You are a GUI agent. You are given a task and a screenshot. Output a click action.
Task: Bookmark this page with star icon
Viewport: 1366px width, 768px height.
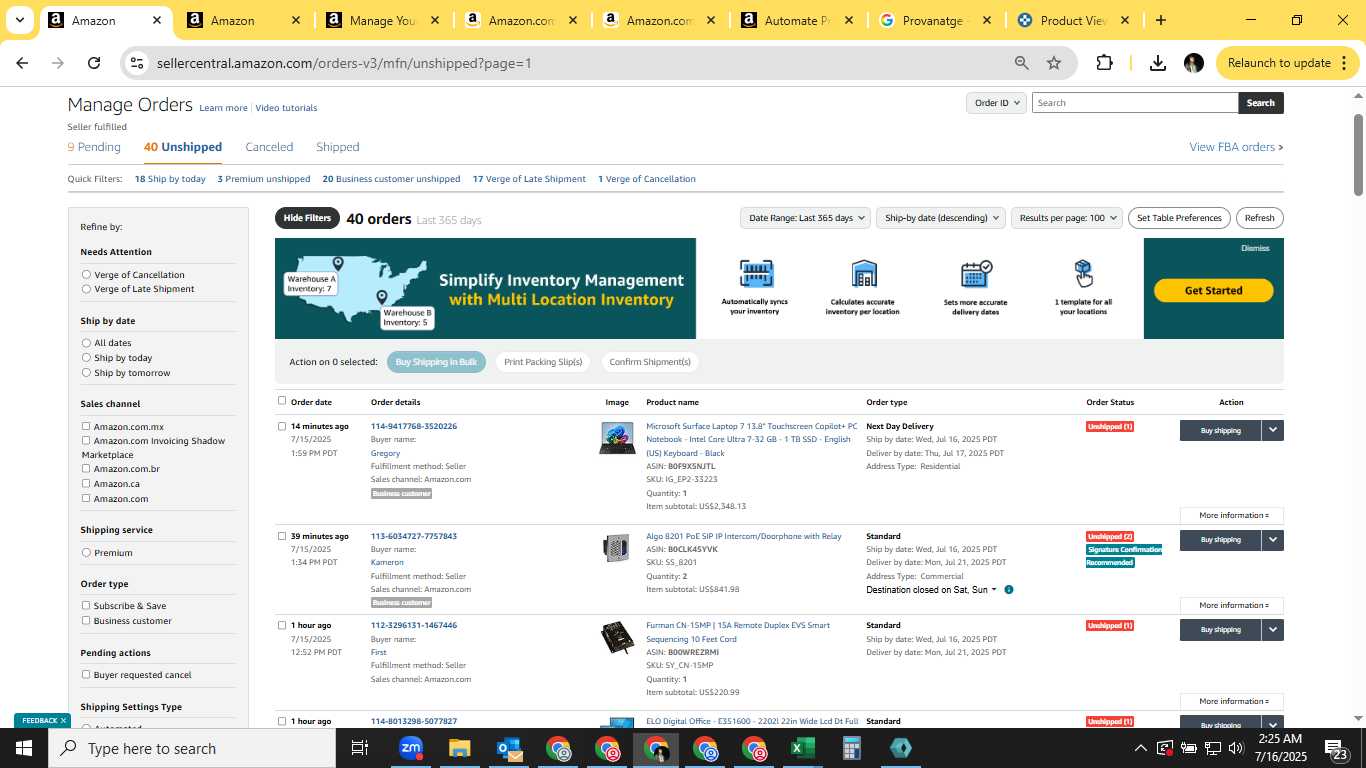click(x=1054, y=63)
